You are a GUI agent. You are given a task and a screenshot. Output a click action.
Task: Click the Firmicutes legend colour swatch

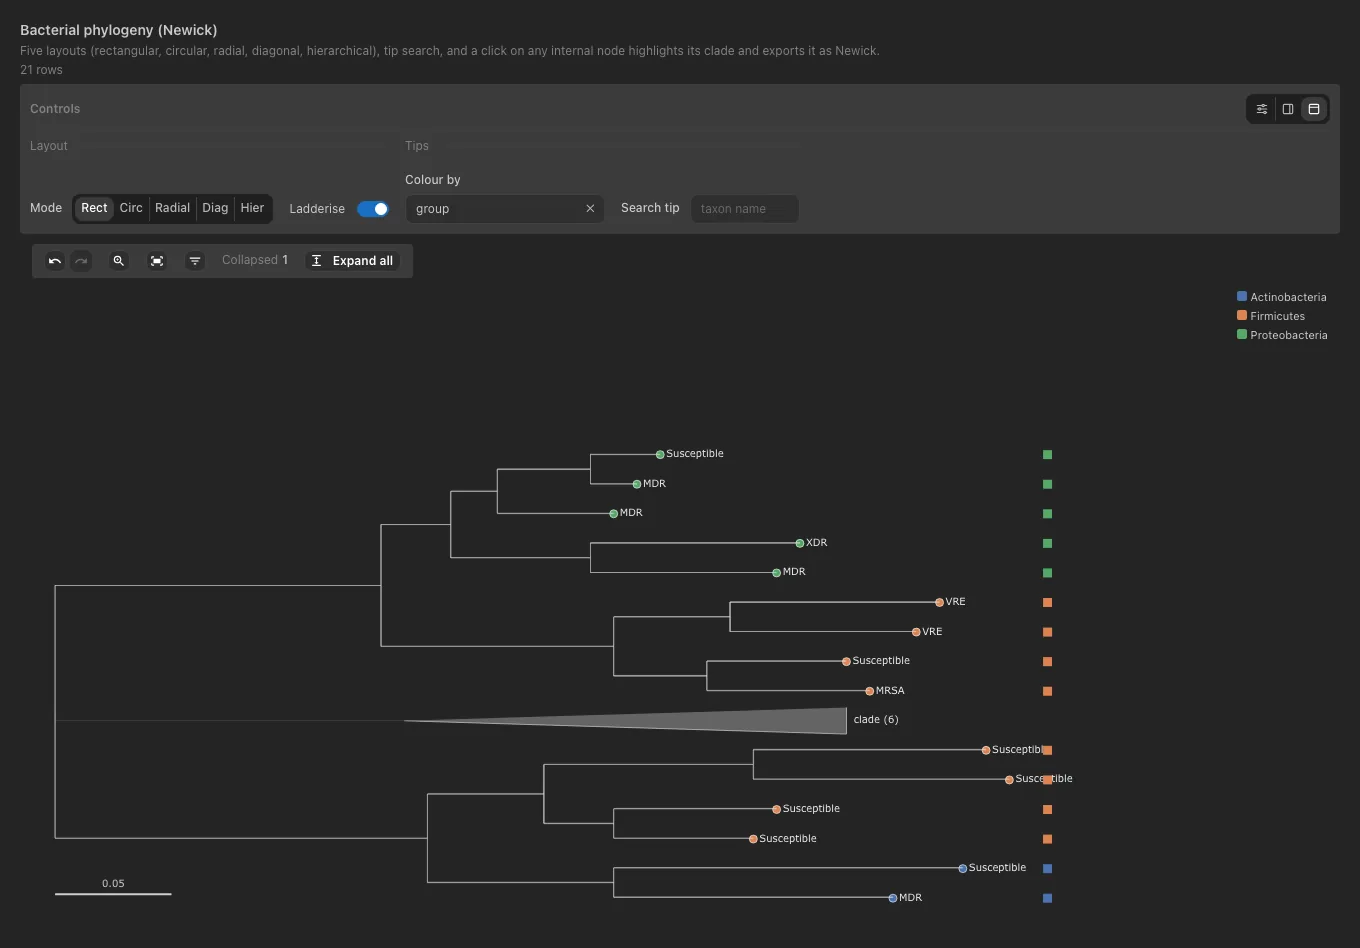click(1242, 315)
